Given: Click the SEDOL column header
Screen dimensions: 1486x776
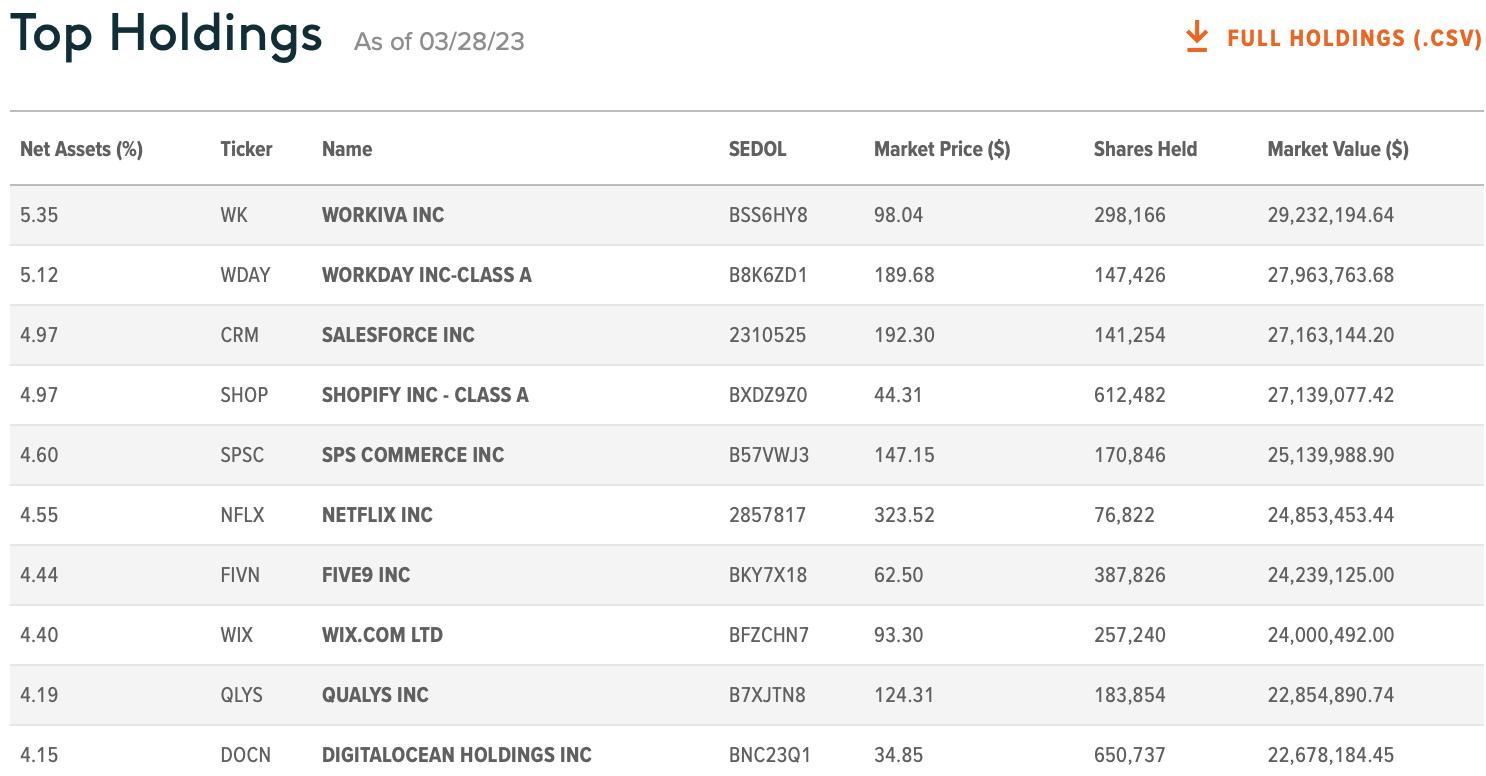Looking at the screenshot, I should (x=758, y=149).
